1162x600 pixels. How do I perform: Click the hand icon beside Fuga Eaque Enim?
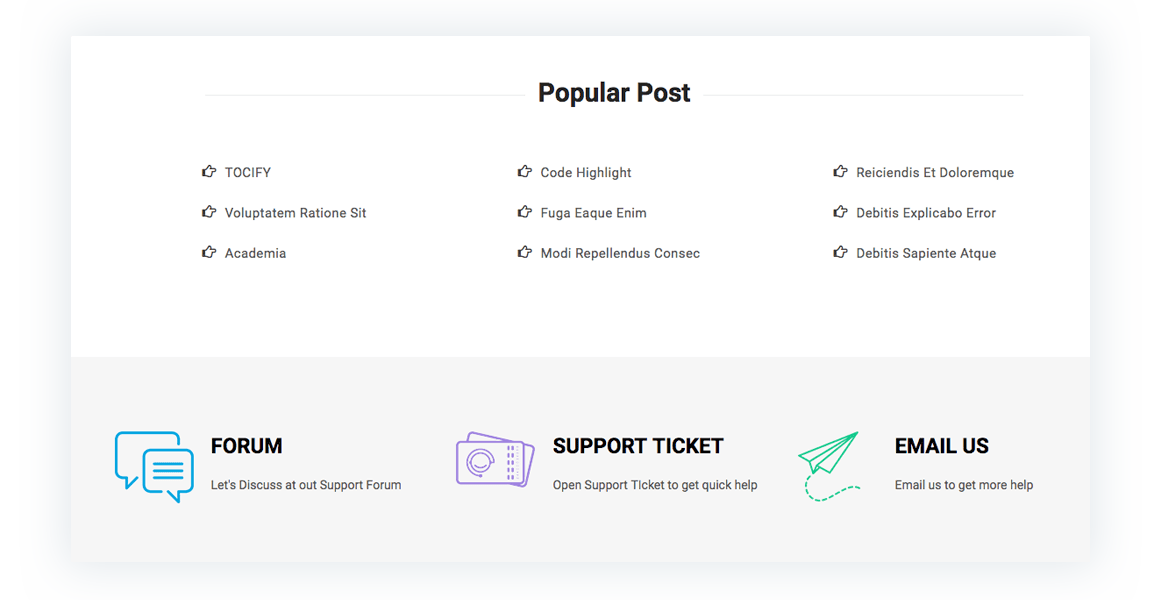click(525, 212)
